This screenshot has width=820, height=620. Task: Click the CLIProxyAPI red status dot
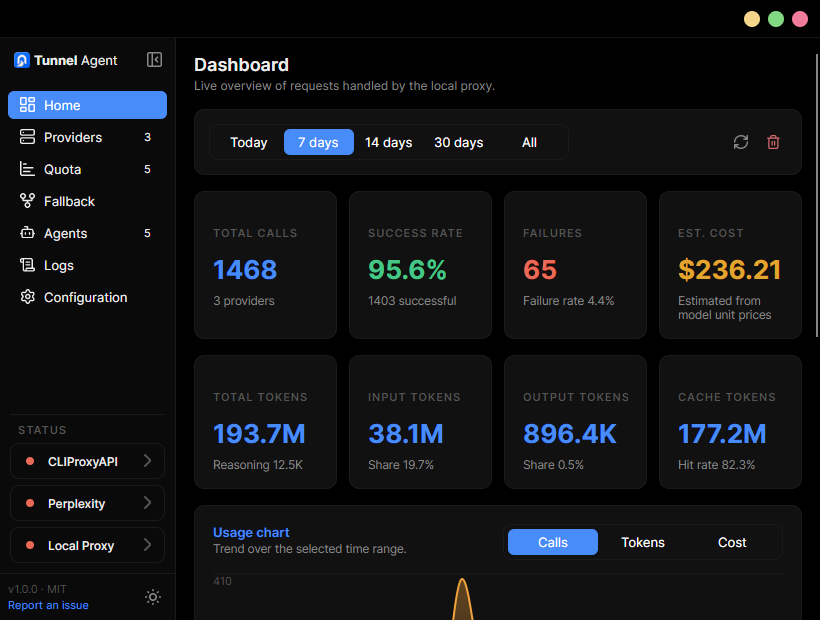(30, 461)
